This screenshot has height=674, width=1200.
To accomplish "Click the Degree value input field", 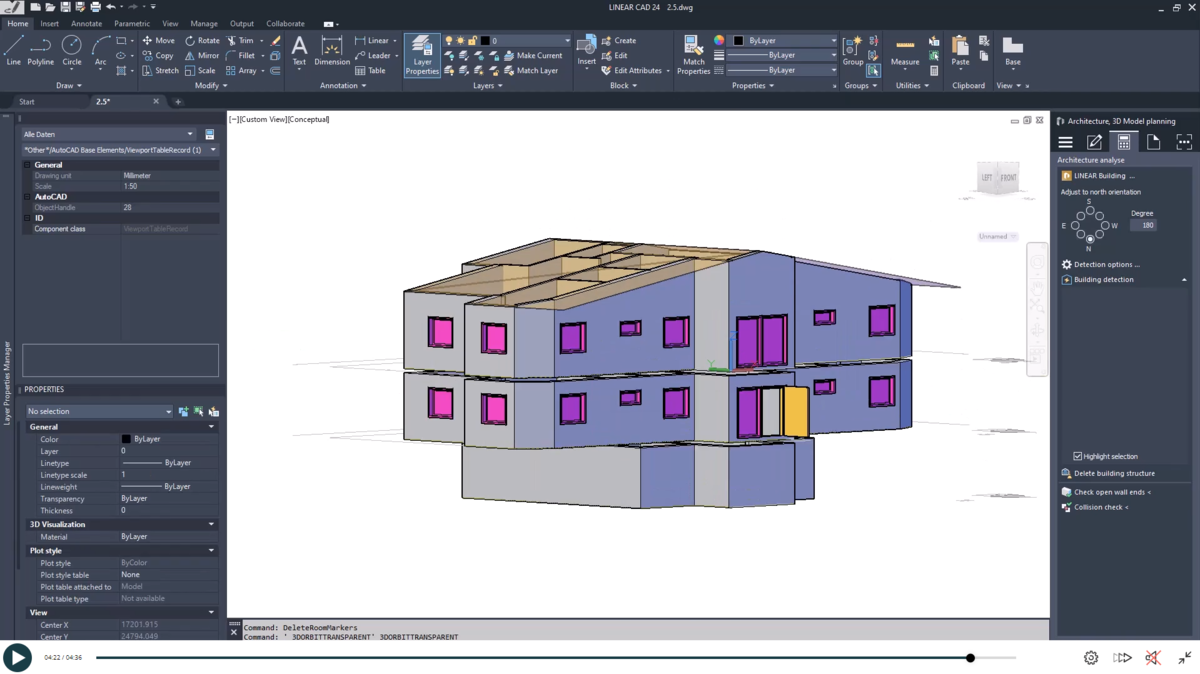I will (x=1143, y=225).
